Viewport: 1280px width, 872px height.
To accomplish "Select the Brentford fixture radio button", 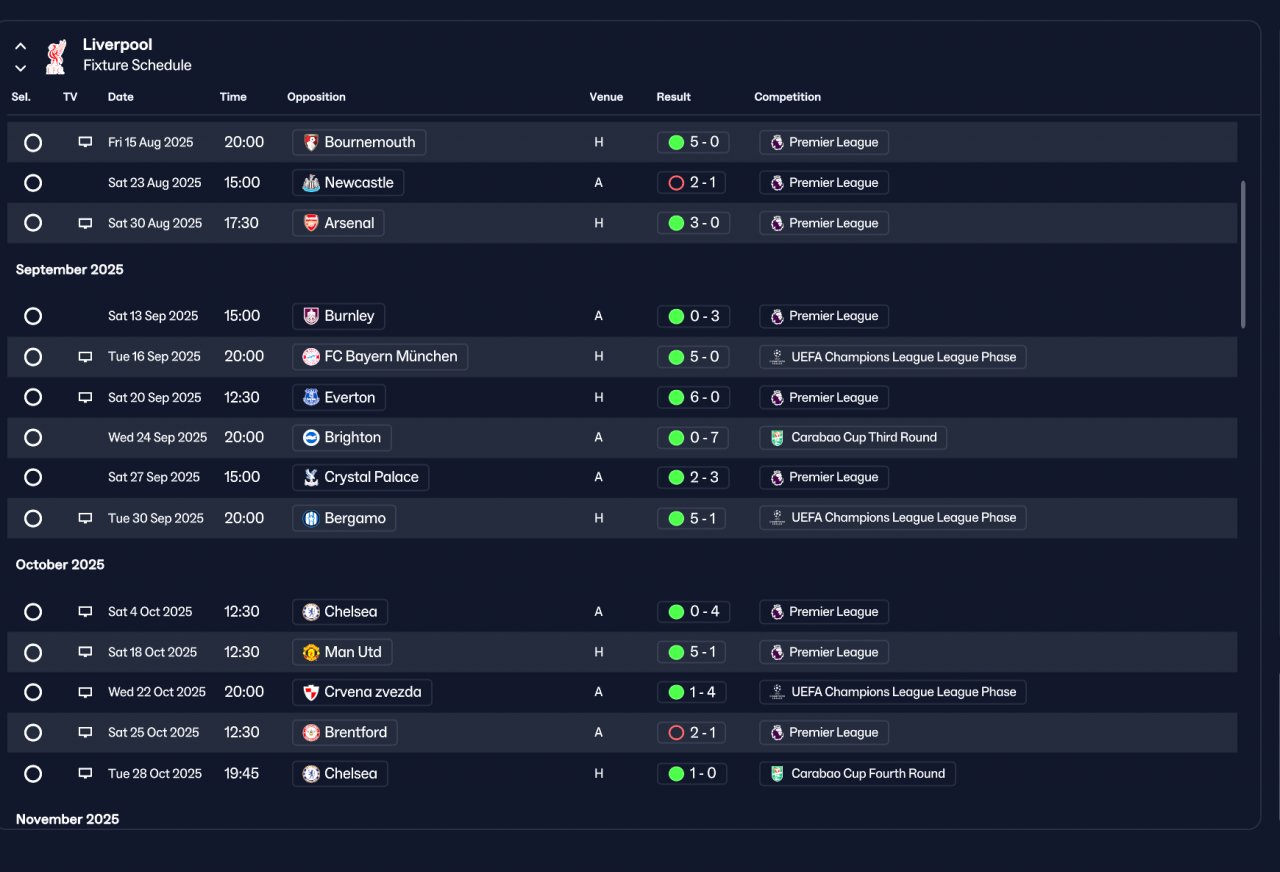I will pos(33,733).
